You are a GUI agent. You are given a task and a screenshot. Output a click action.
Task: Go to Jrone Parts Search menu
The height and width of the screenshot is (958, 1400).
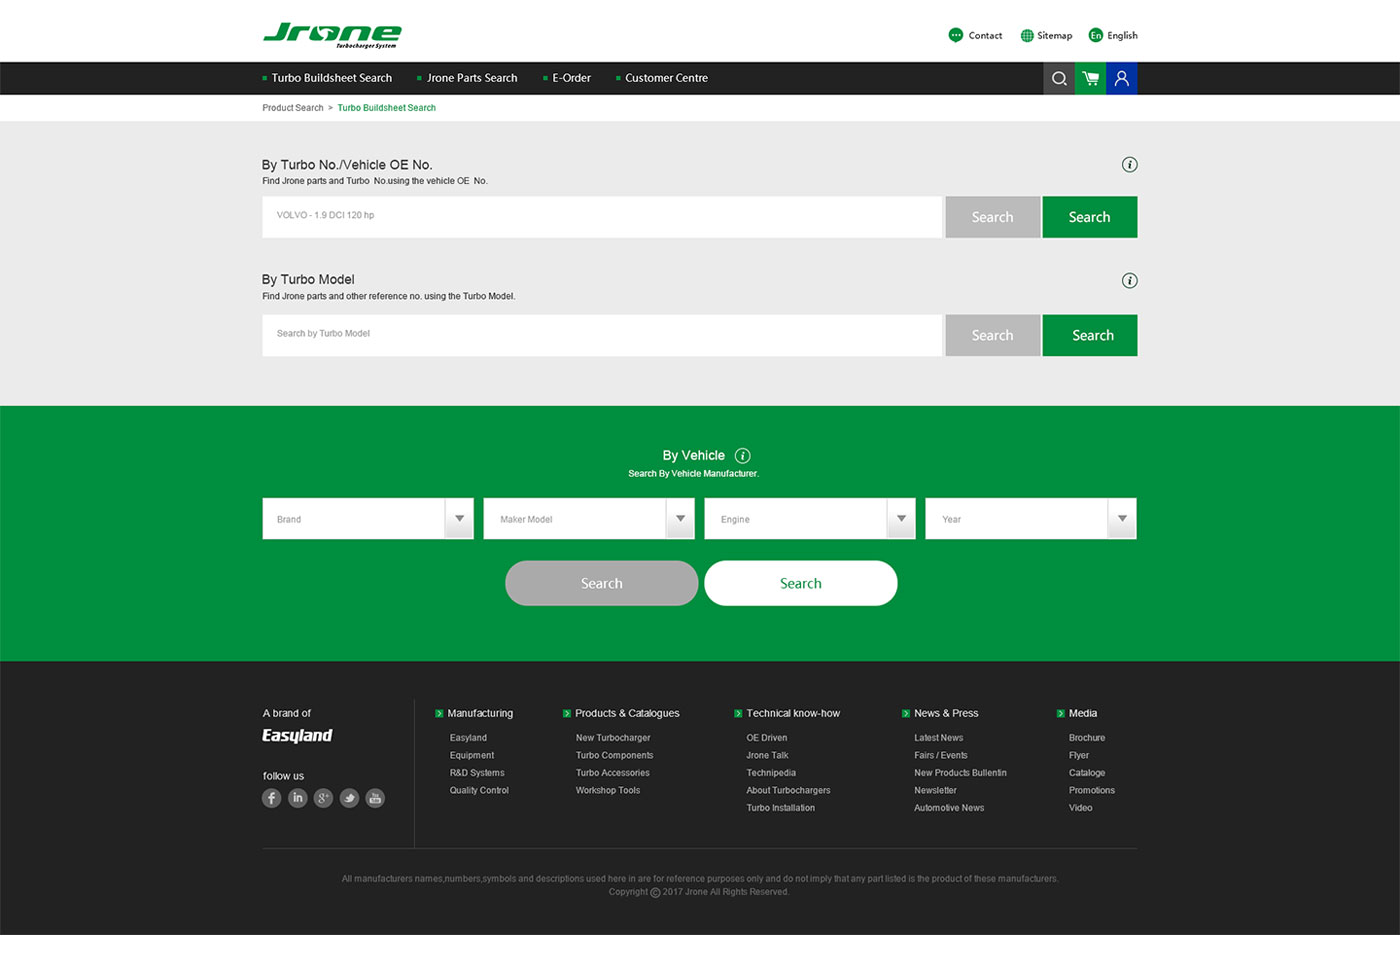pyautogui.click(x=471, y=78)
